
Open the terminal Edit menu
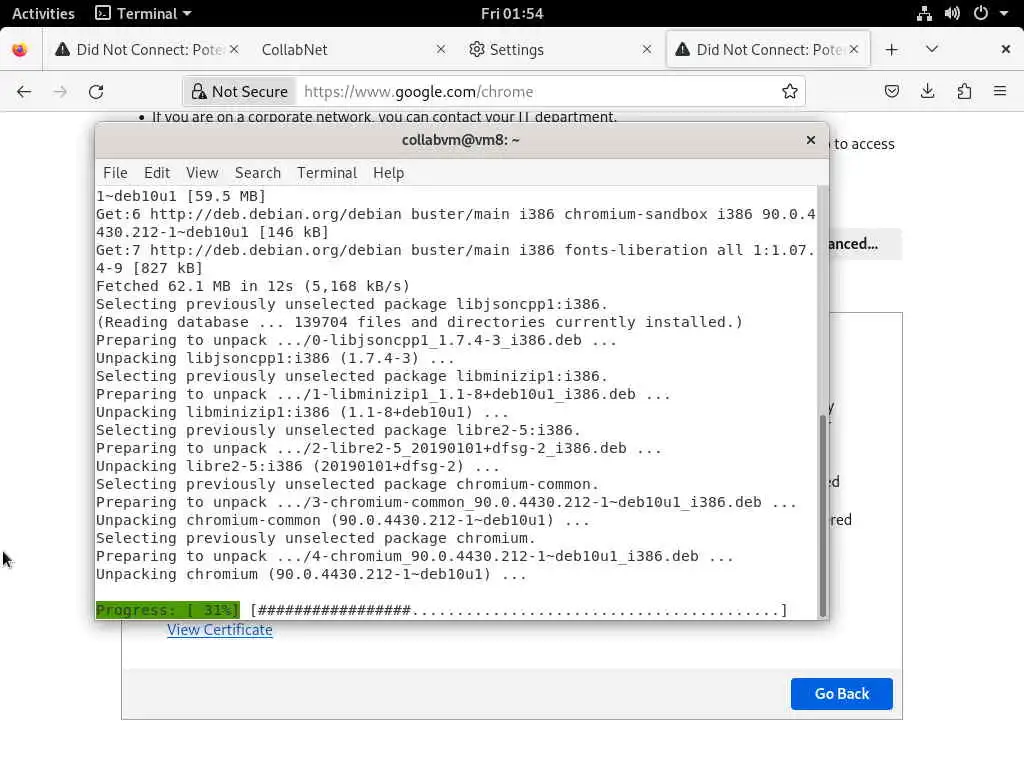pos(157,173)
